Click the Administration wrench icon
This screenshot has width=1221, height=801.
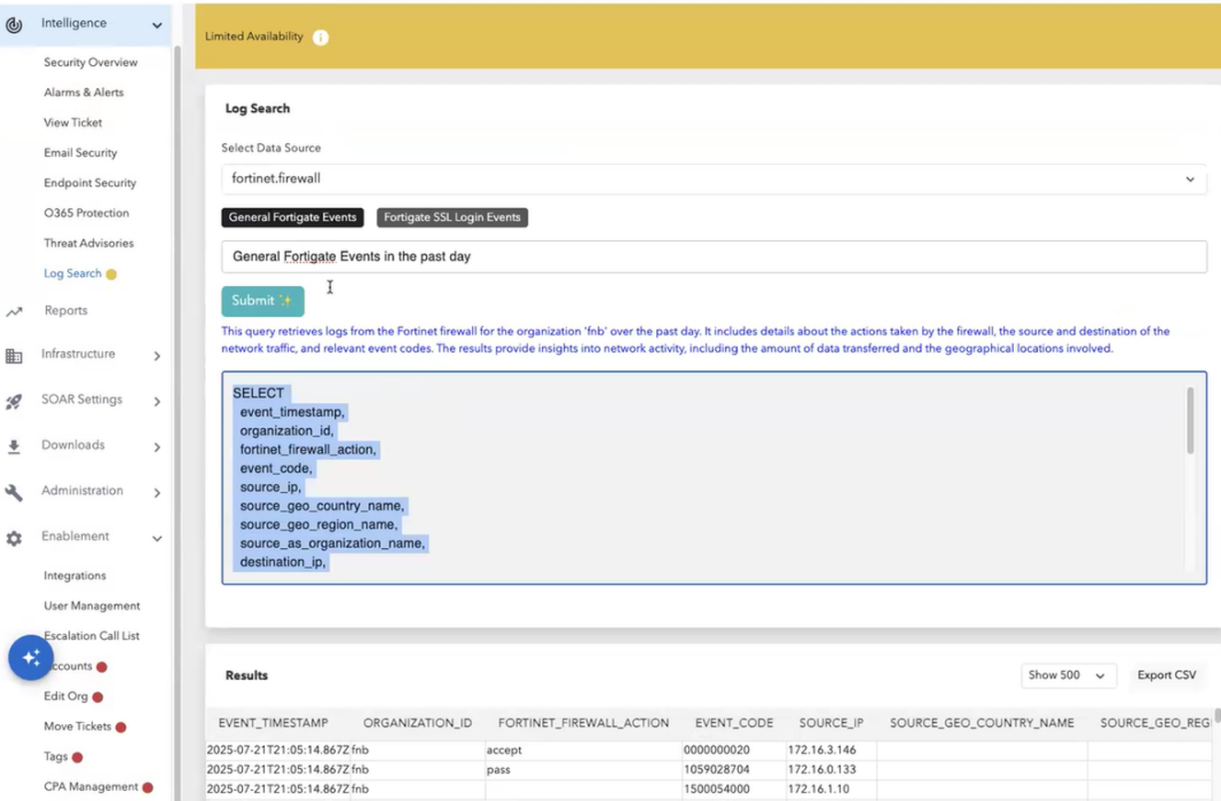(x=14, y=492)
